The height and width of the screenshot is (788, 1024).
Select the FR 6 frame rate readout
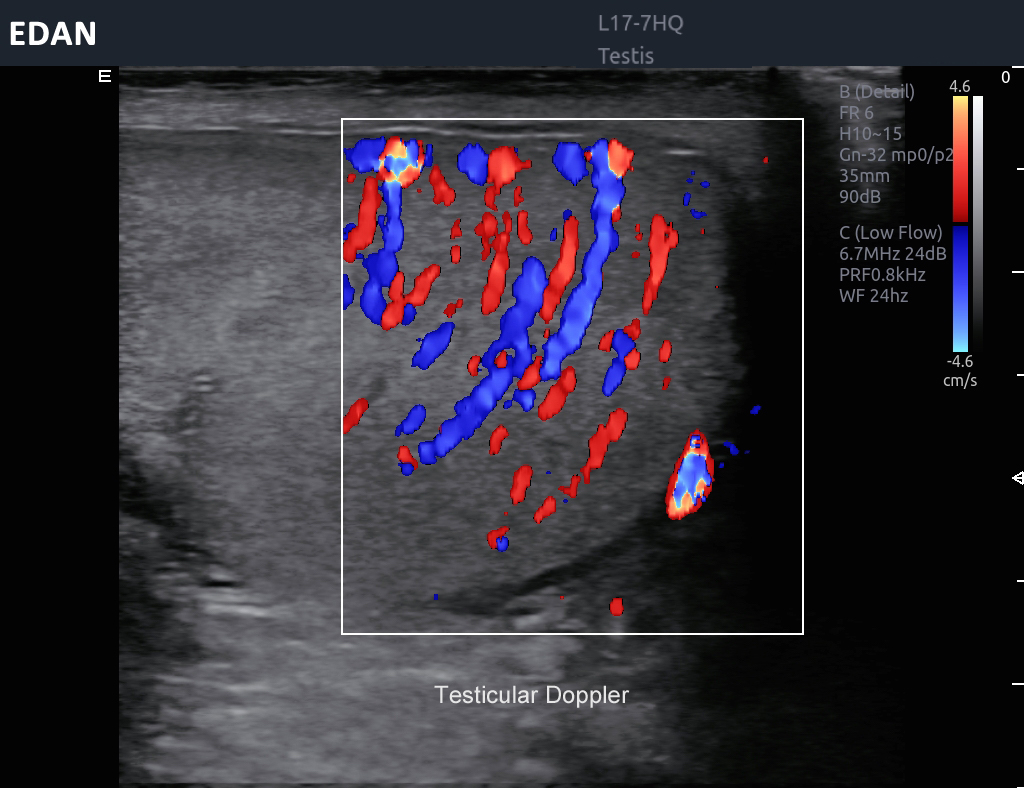[856, 113]
